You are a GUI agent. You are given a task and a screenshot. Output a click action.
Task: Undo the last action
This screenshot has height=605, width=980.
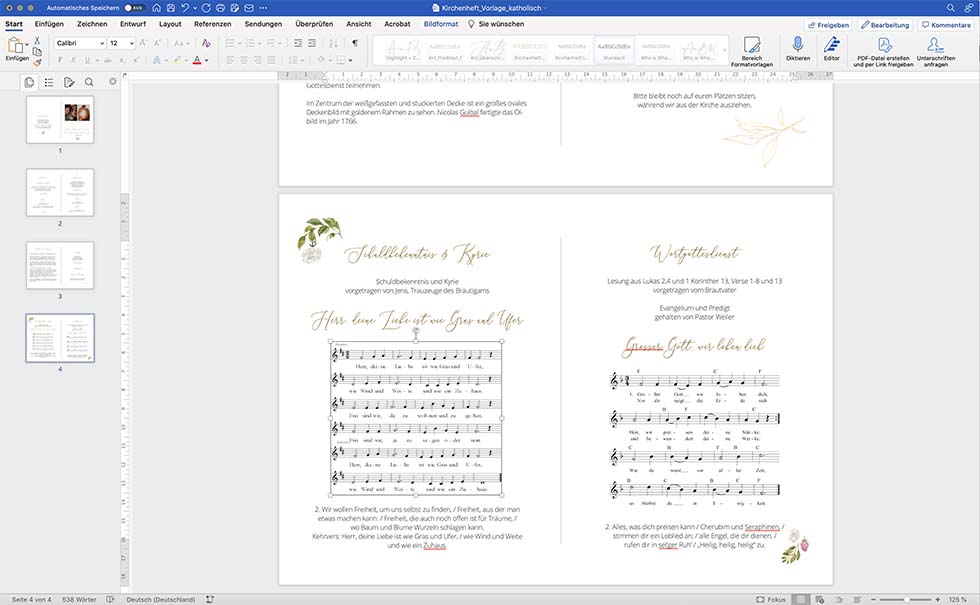[x=185, y=8]
